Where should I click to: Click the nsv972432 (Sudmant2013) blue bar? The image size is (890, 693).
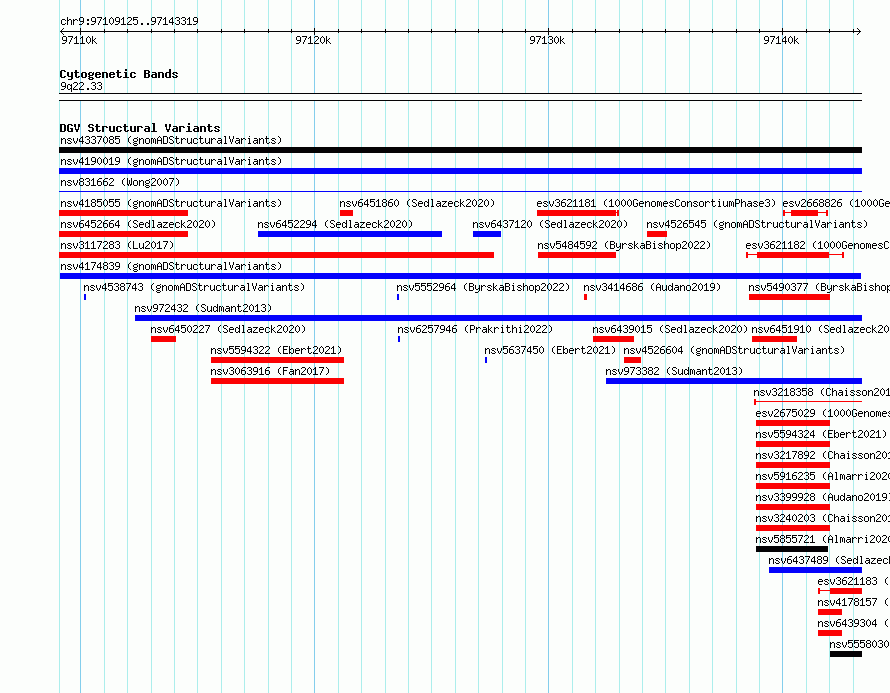click(498, 318)
